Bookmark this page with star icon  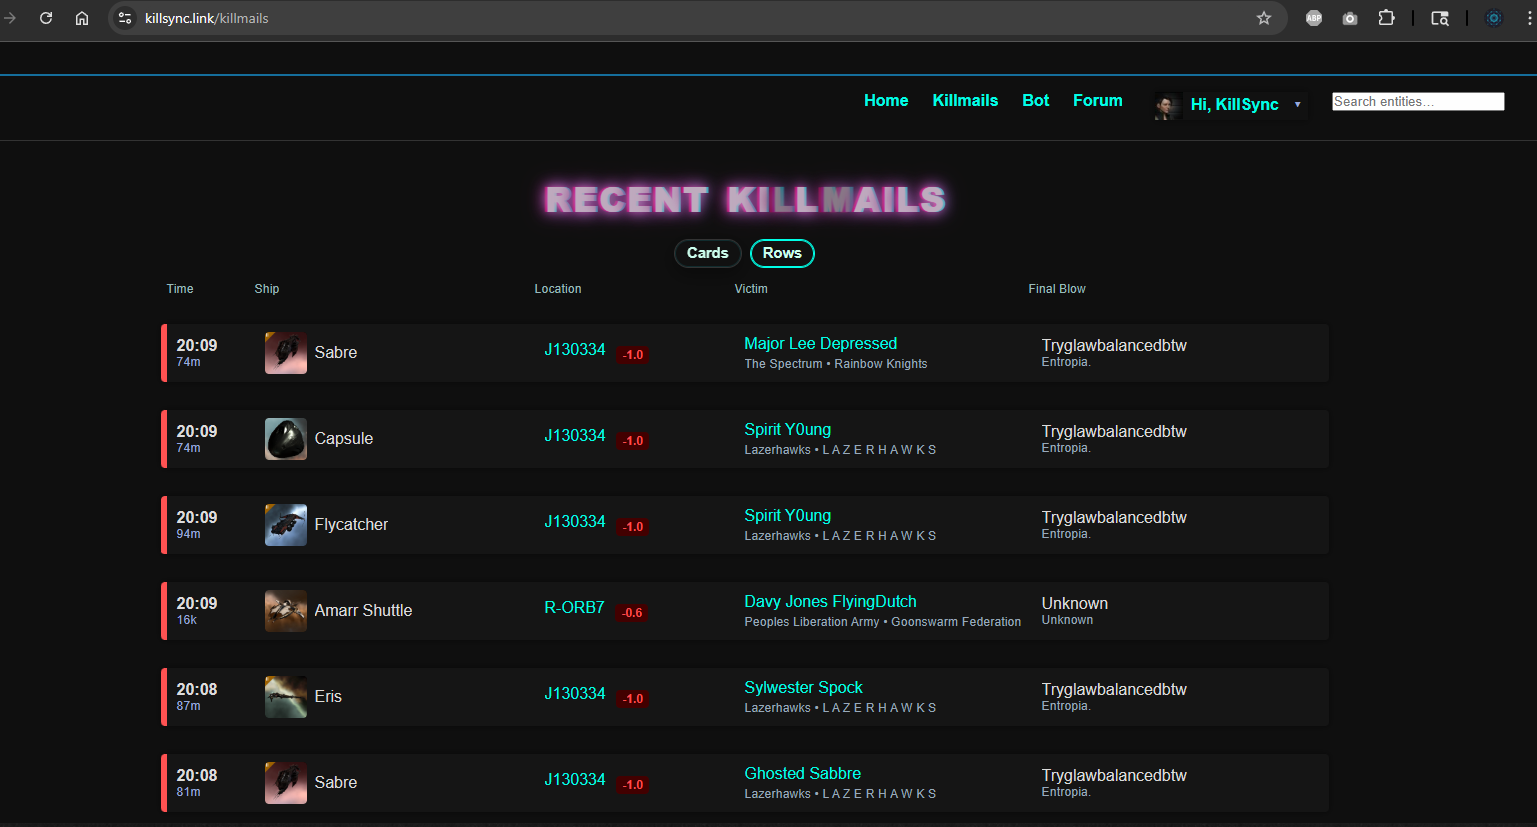1264,18
